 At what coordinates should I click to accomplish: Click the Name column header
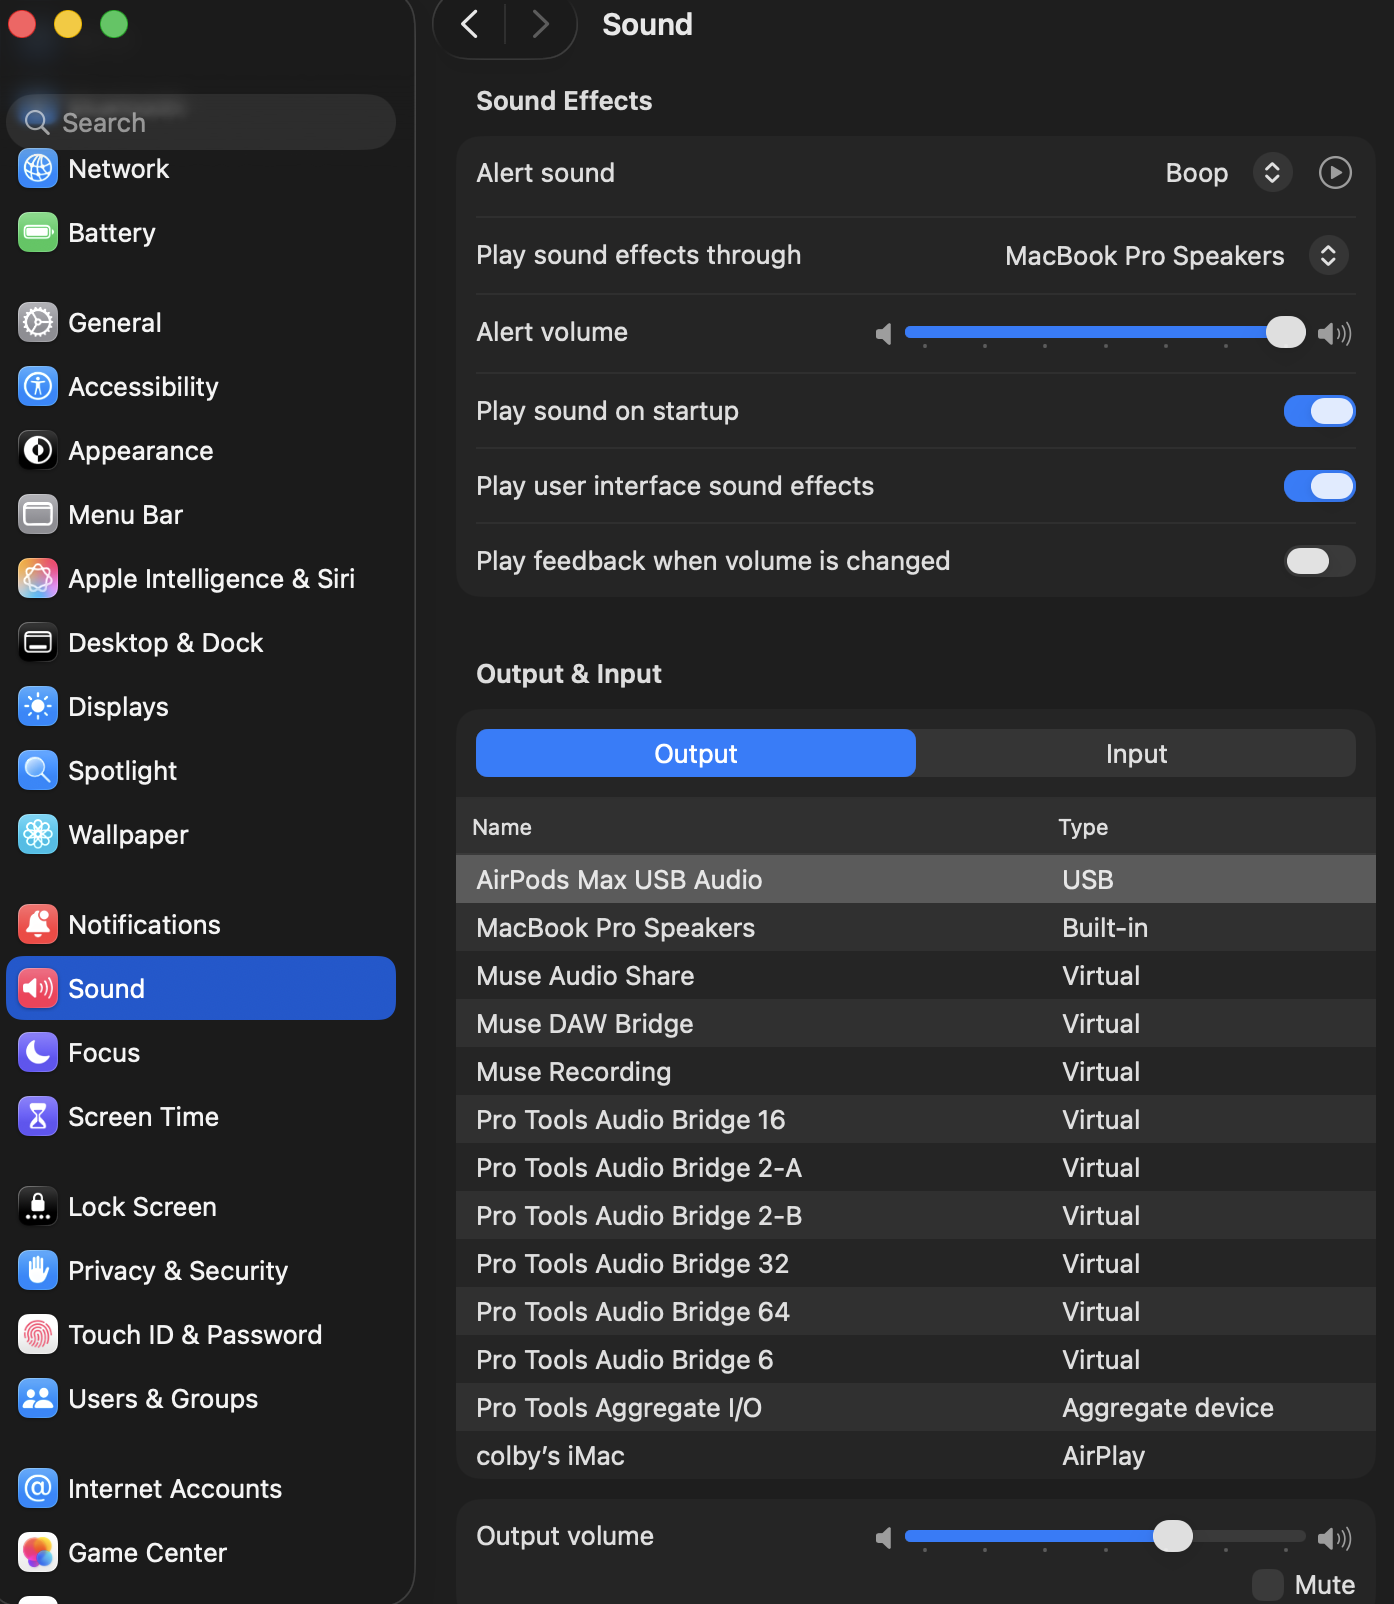click(502, 827)
